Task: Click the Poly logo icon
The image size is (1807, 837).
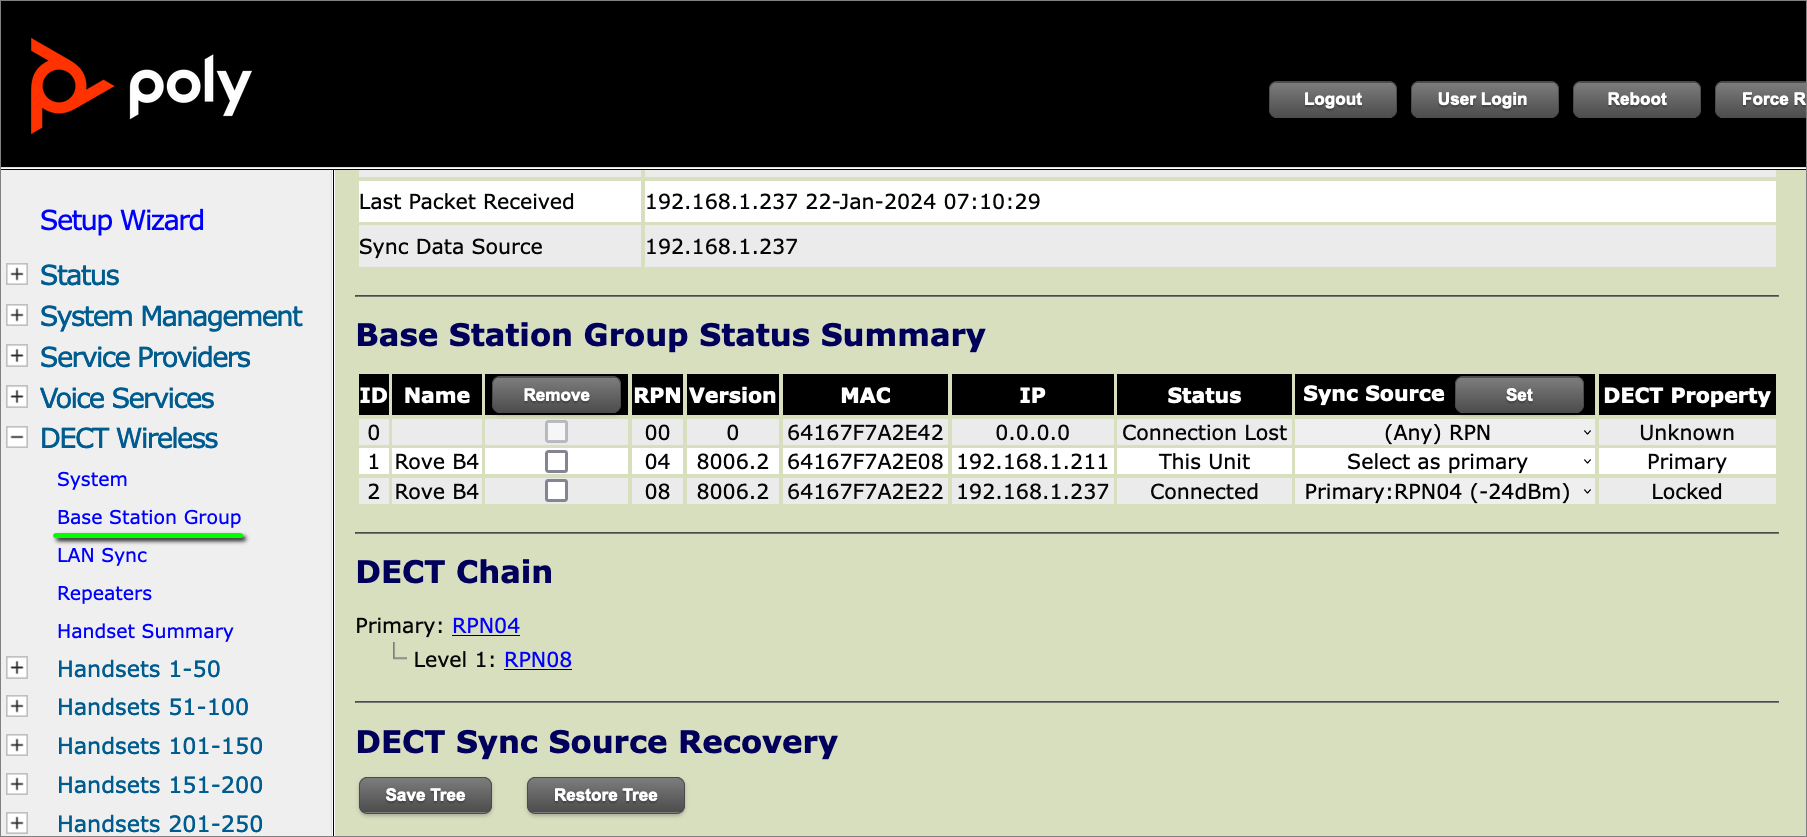Action: point(68,86)
